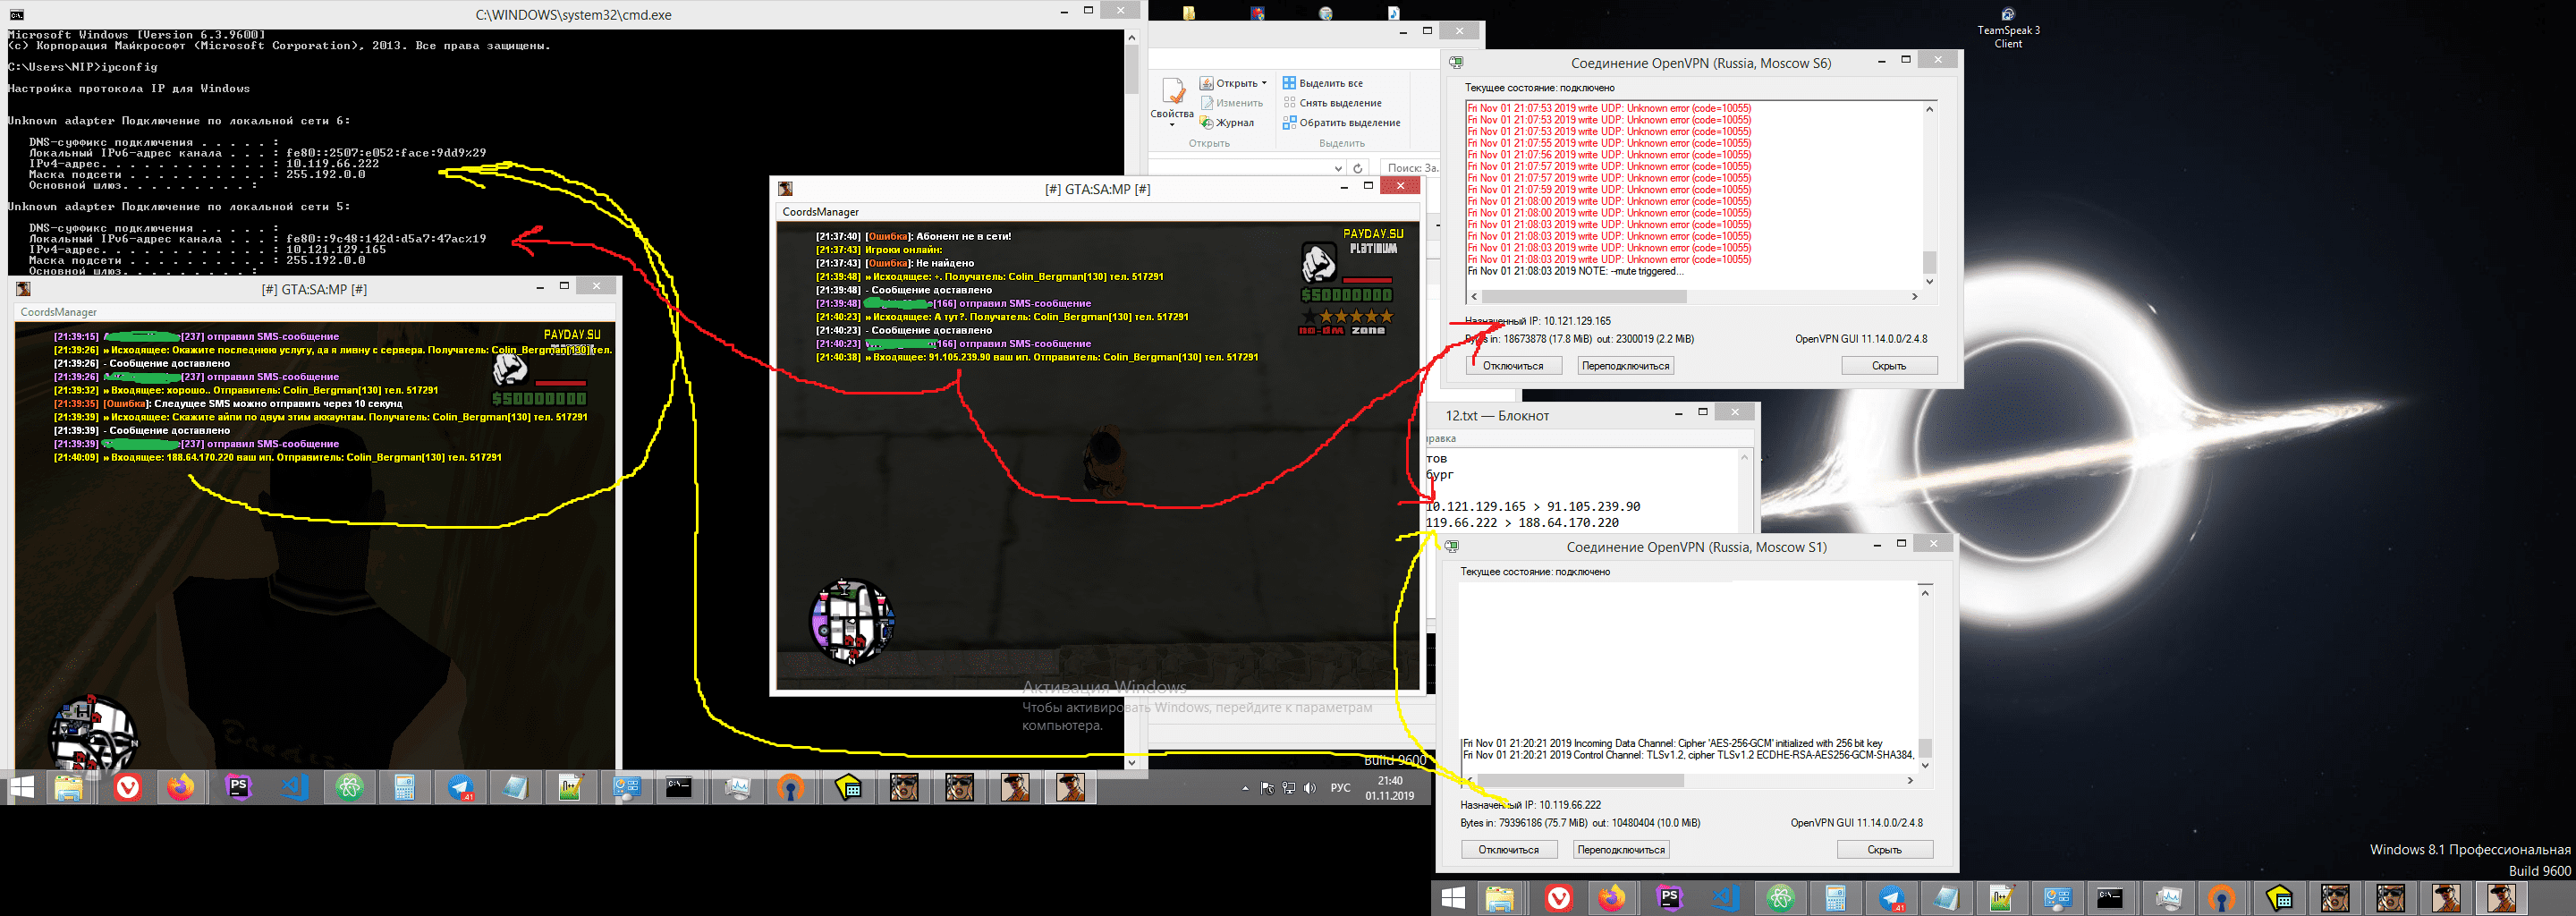Viewport: 2576px width, 916px height.
Task: Open Telegram in the right-monitor taskbar
Action: (x=1892, y=899)
